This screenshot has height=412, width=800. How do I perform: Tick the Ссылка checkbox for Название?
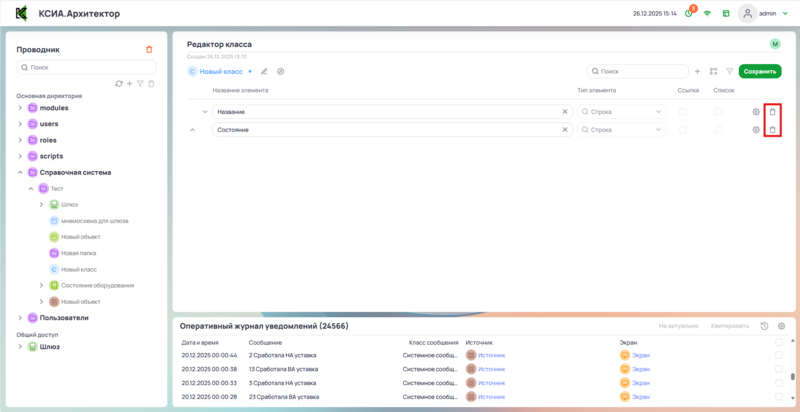(683, 112)
